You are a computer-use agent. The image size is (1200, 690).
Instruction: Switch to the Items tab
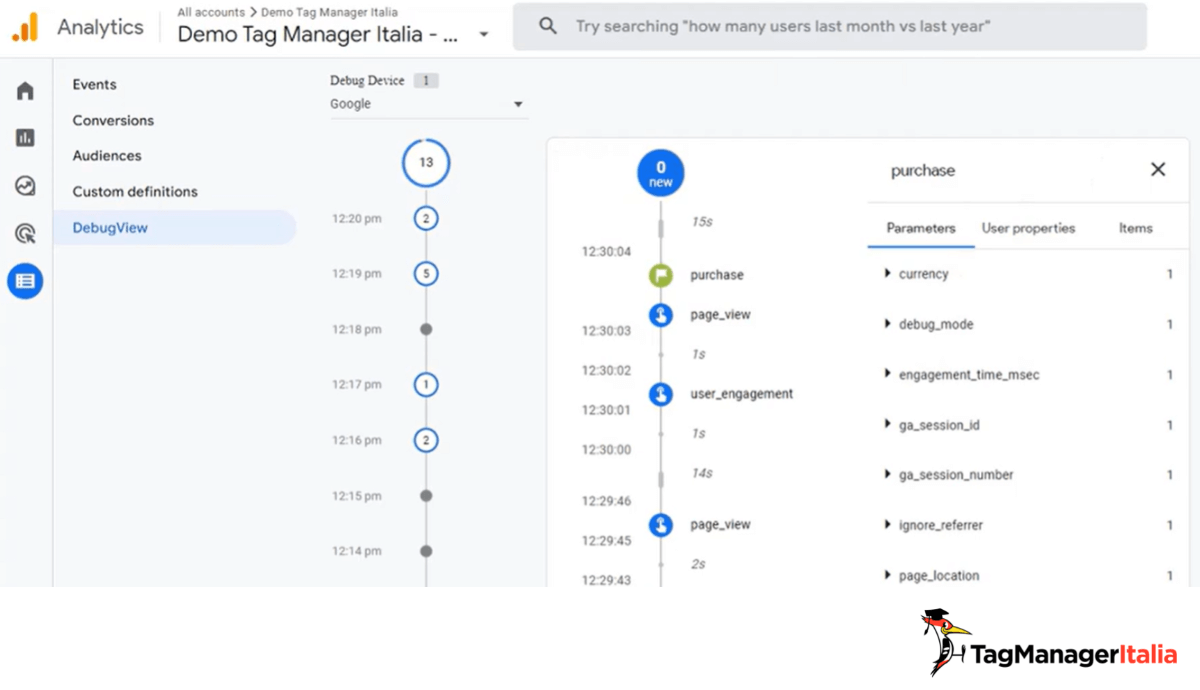point(1135,228)
